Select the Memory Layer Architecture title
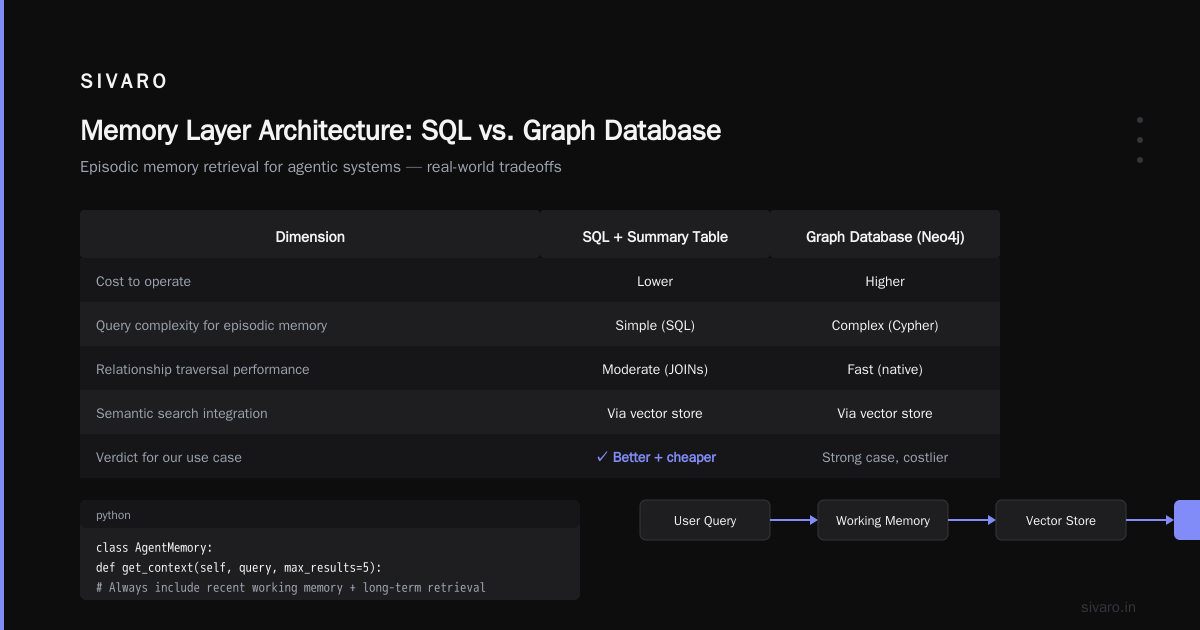Viewport: 1200px width, 630px height. coord(400,131)
